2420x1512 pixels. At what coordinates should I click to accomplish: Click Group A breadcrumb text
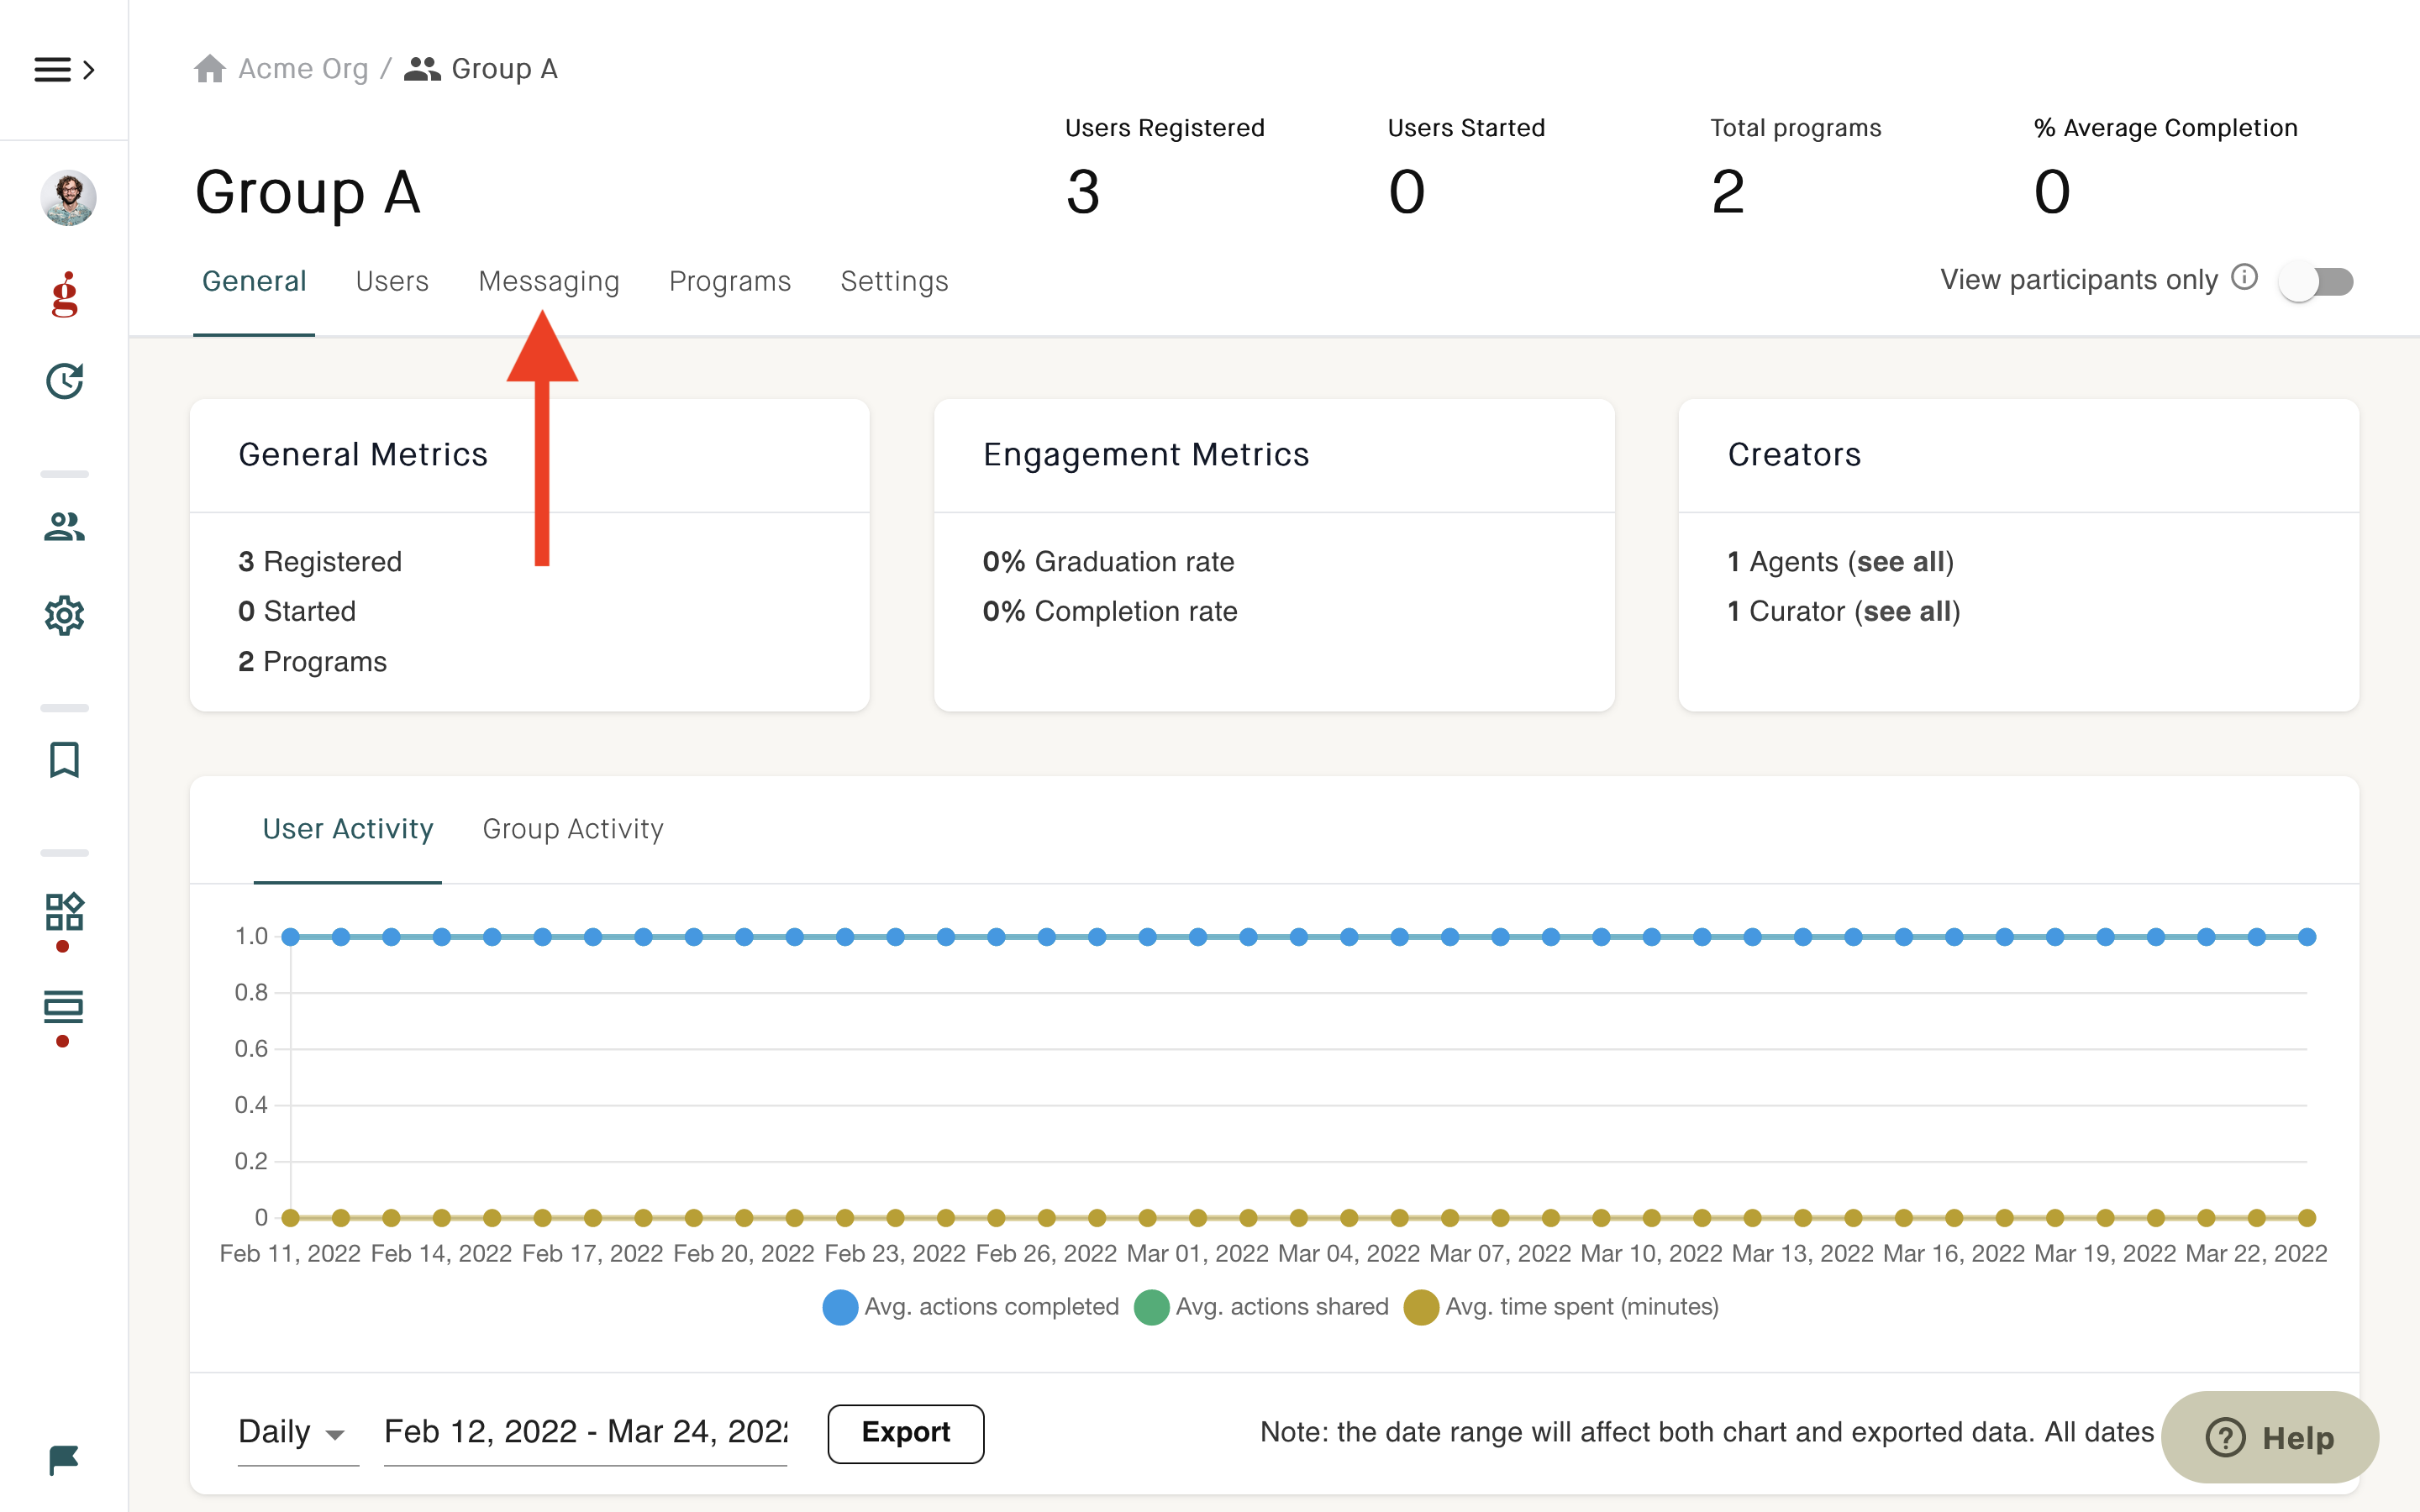[505, 69]
